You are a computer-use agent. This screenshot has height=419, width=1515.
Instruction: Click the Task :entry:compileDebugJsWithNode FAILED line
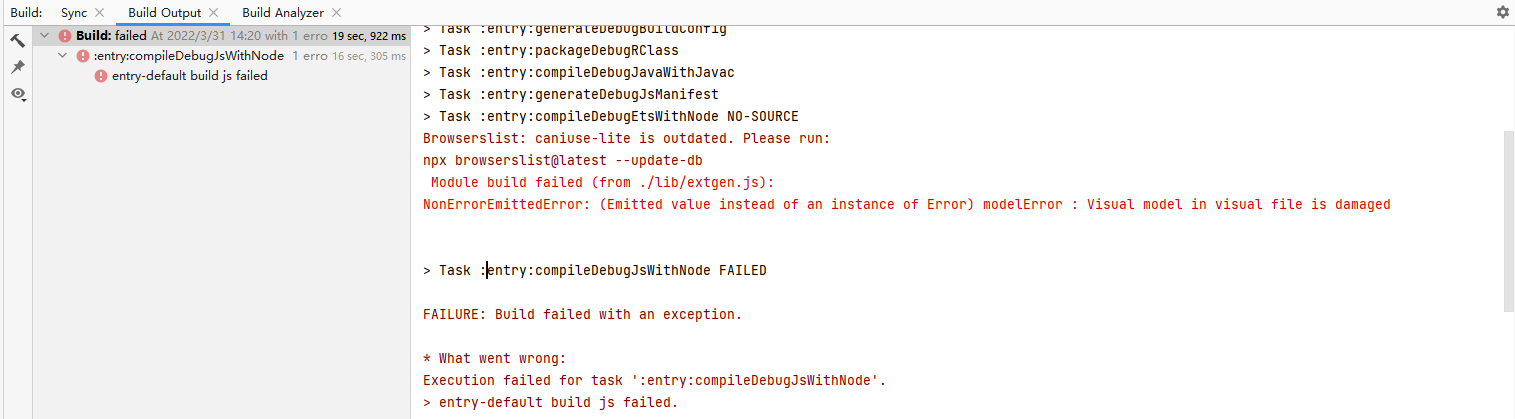click(x=594, y=270)
